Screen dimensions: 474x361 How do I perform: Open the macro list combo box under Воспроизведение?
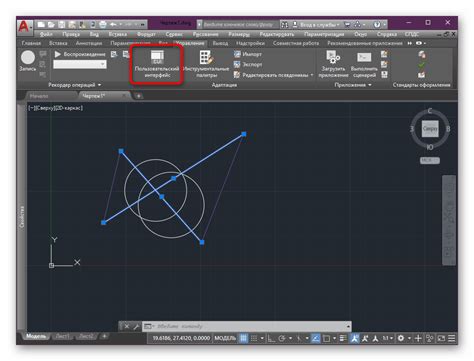[x=80, y=64]
